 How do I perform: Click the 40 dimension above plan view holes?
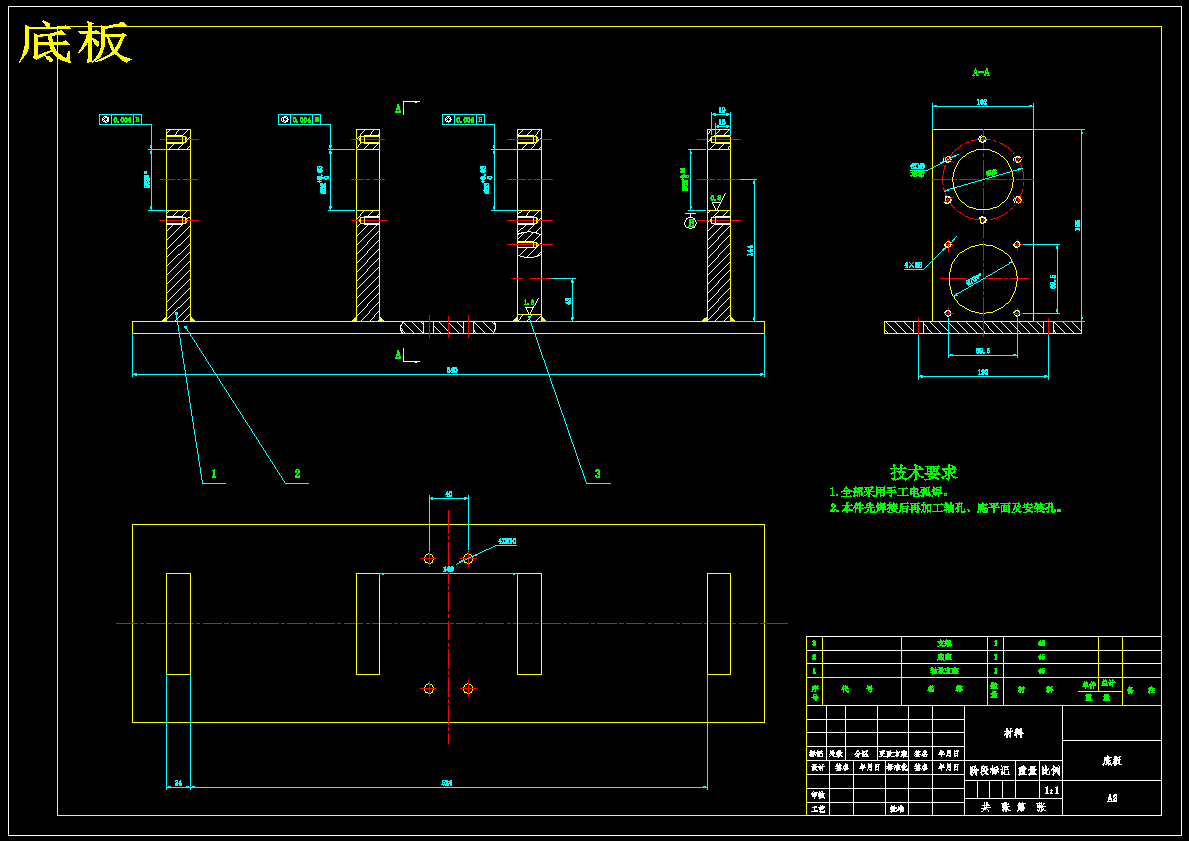pyautogui.click(x=448, y=494)
